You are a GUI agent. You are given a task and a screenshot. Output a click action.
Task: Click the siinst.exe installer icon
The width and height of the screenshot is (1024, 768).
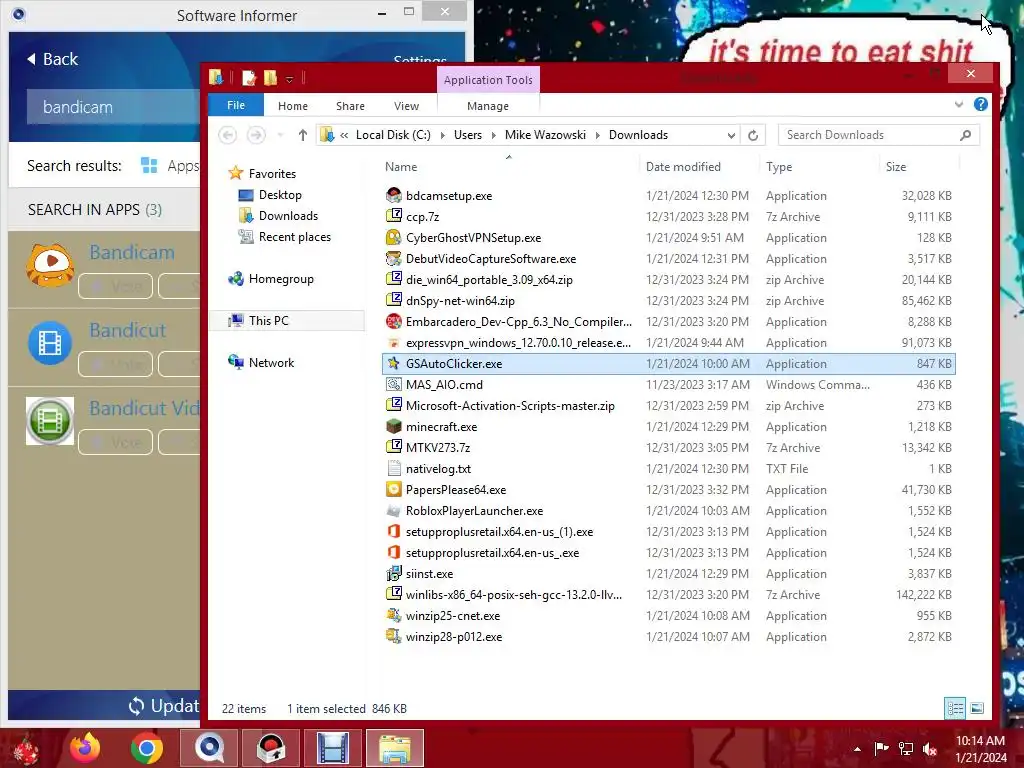(x=393, y=573)
